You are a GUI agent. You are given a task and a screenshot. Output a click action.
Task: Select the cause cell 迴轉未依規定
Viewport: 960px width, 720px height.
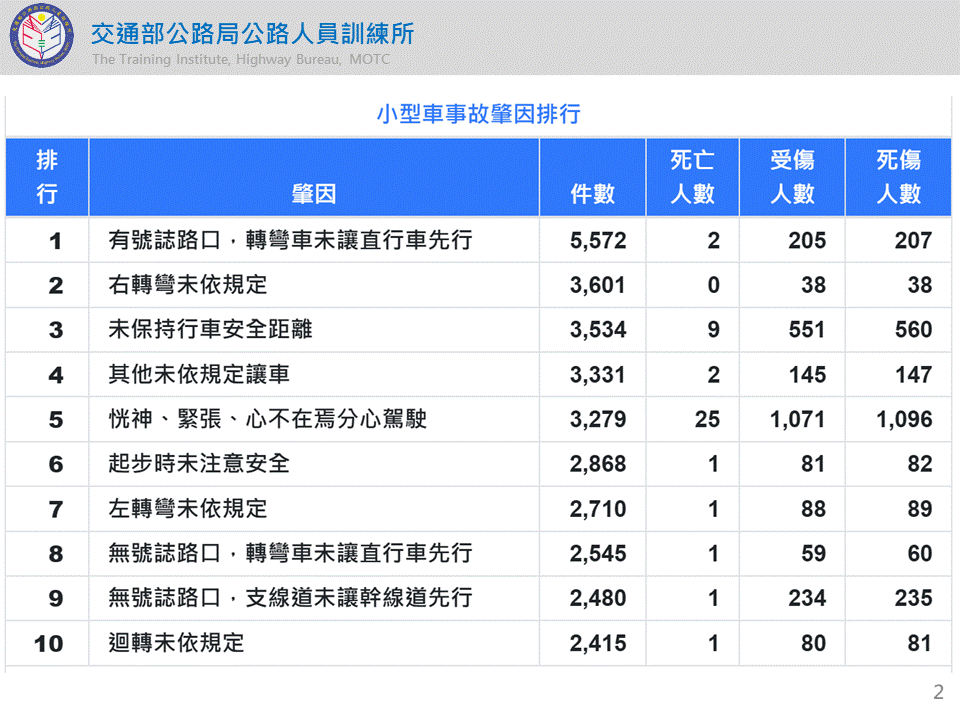(176, 643)
